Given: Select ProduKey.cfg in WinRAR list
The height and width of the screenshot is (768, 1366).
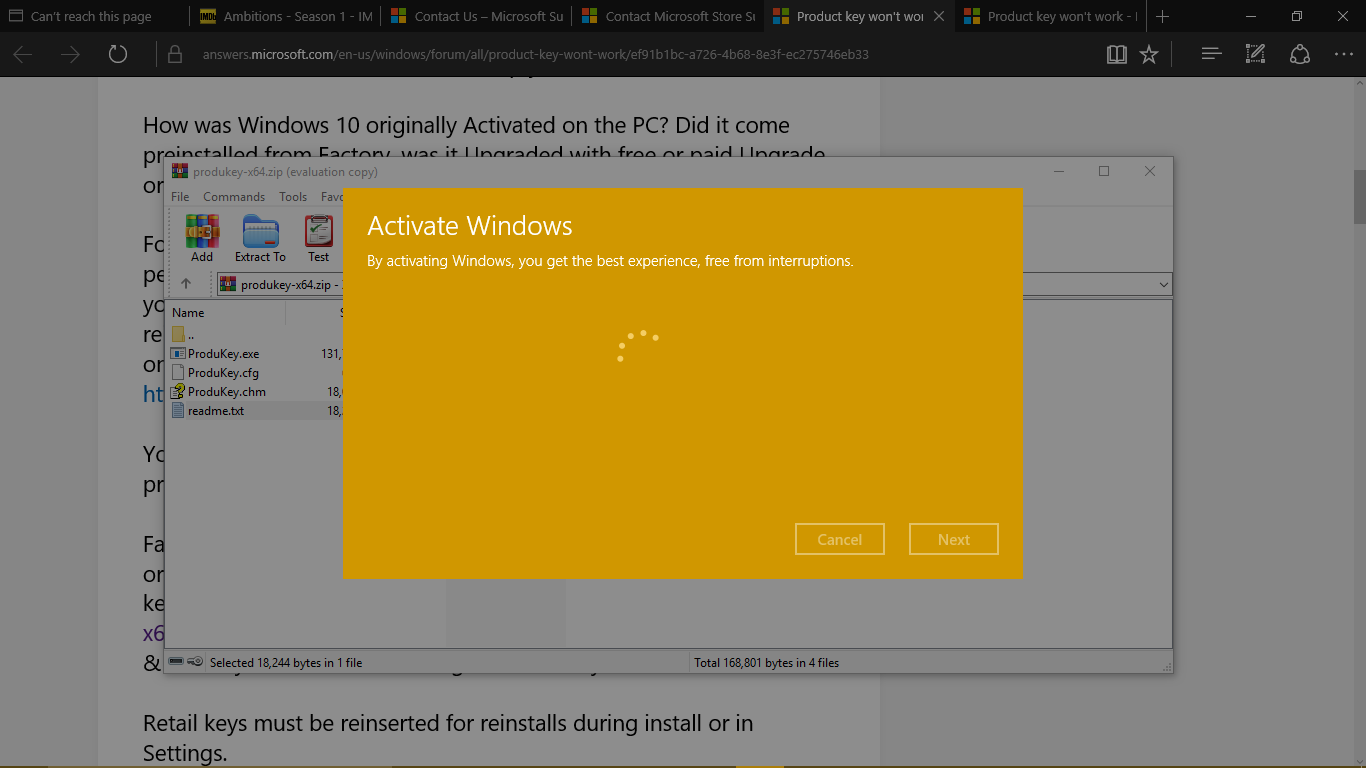Looking at the screenshot, I should coord(223,372).
